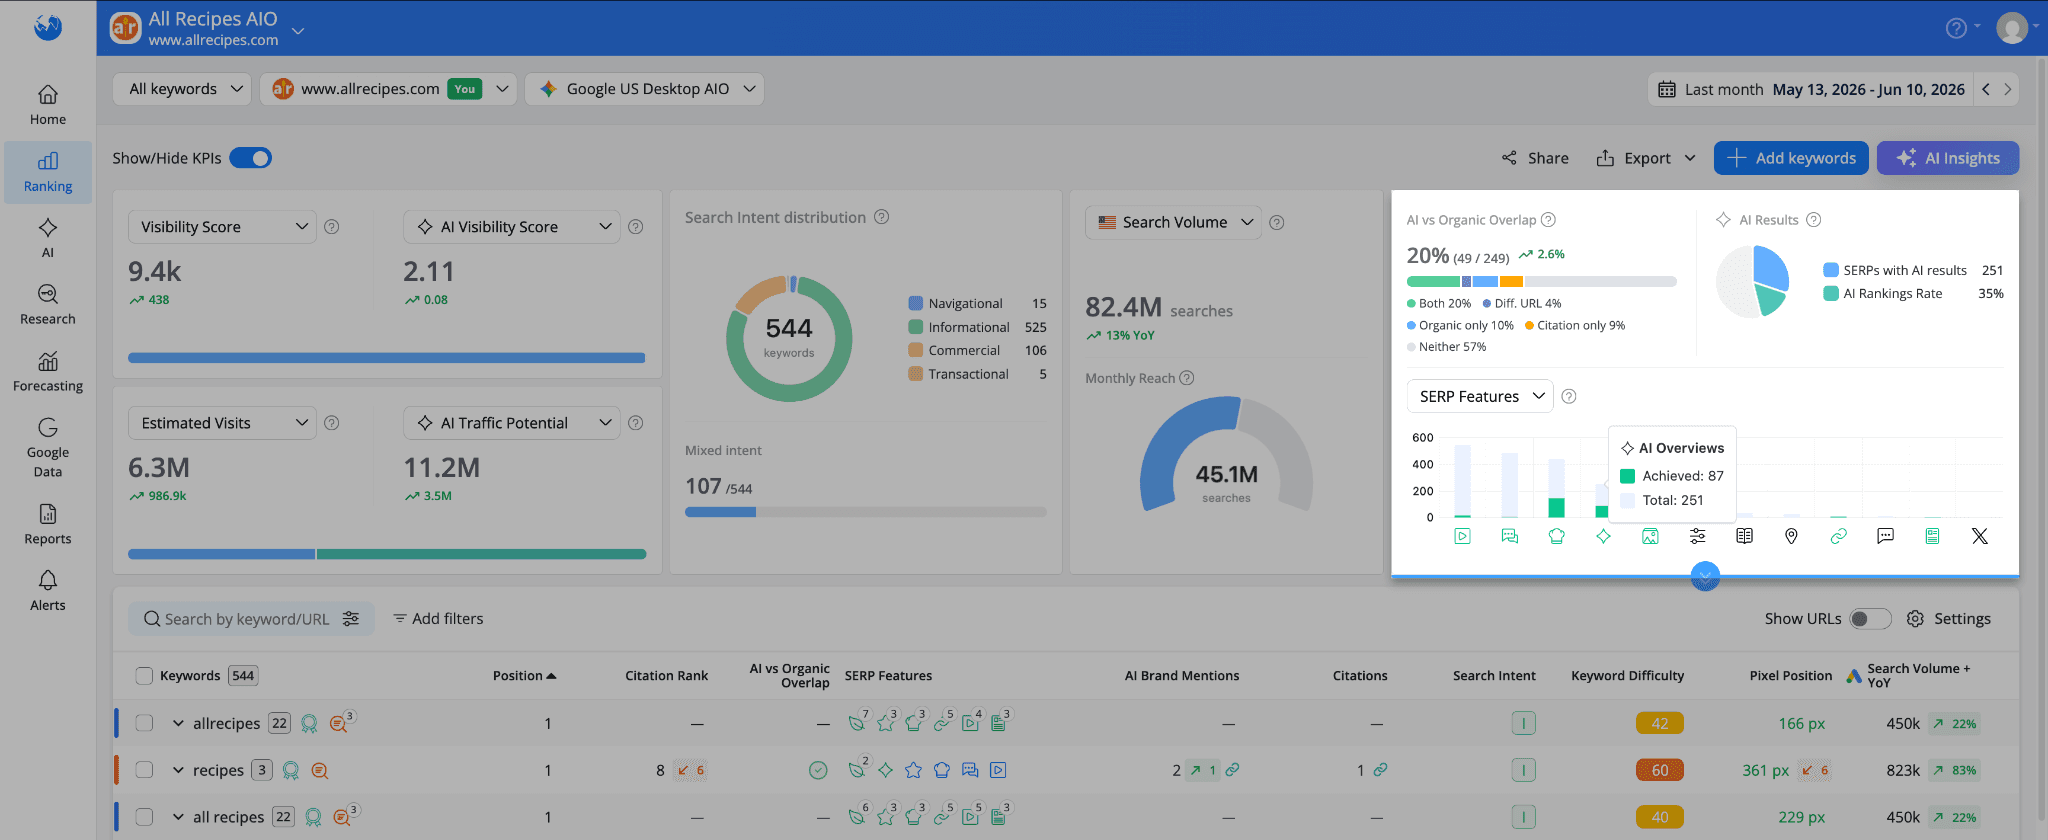Click the open book icon under chart
Image resolution: width=2048 pixels, height=840 pixels.
point(1744,536)
